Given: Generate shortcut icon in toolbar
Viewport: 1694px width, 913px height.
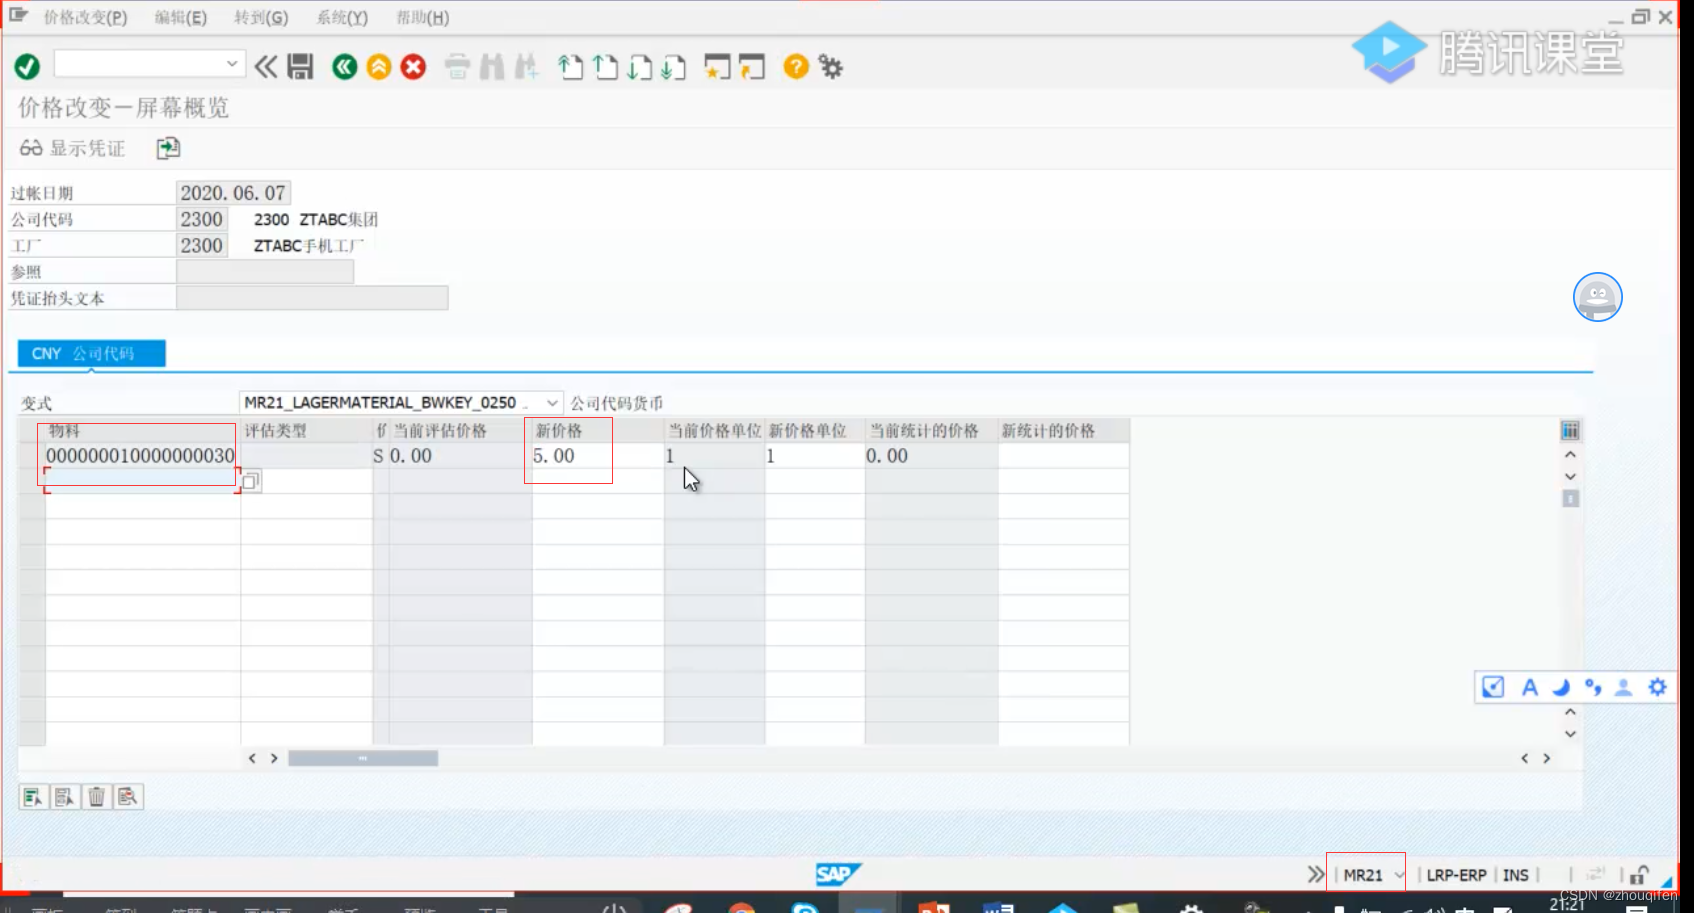Looking at the screenshot, I should tap(752, 67).
